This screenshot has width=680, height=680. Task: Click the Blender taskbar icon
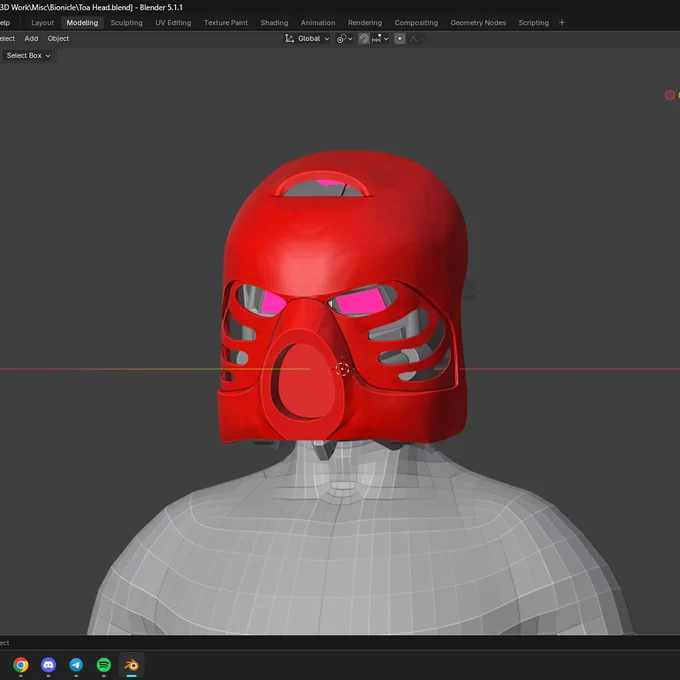(x=131, y=665)
